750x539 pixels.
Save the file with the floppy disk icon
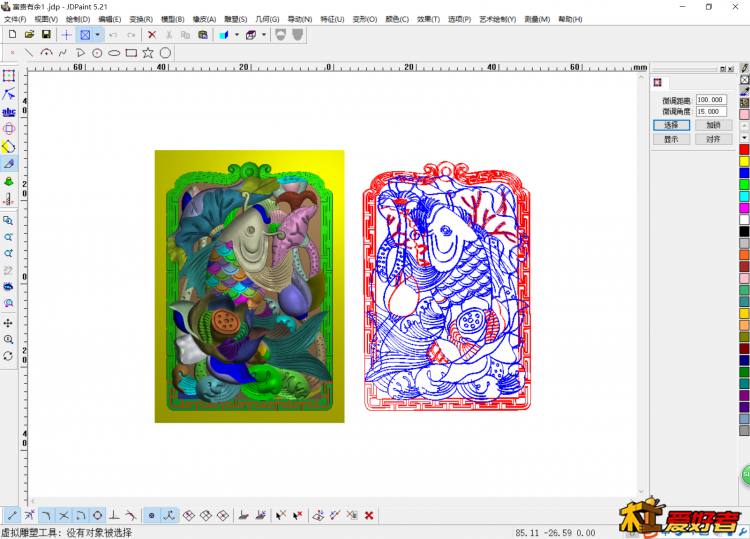coord(46,34)
